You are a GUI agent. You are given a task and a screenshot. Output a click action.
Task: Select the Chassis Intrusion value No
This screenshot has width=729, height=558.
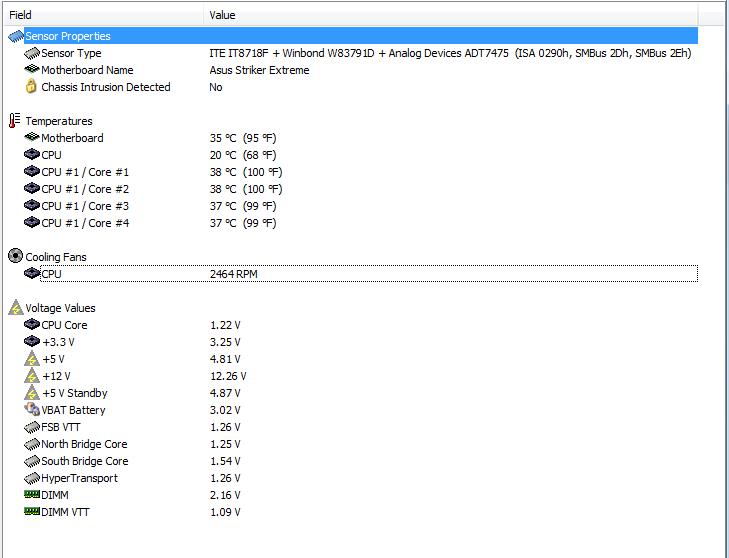[x=216, y=87]
